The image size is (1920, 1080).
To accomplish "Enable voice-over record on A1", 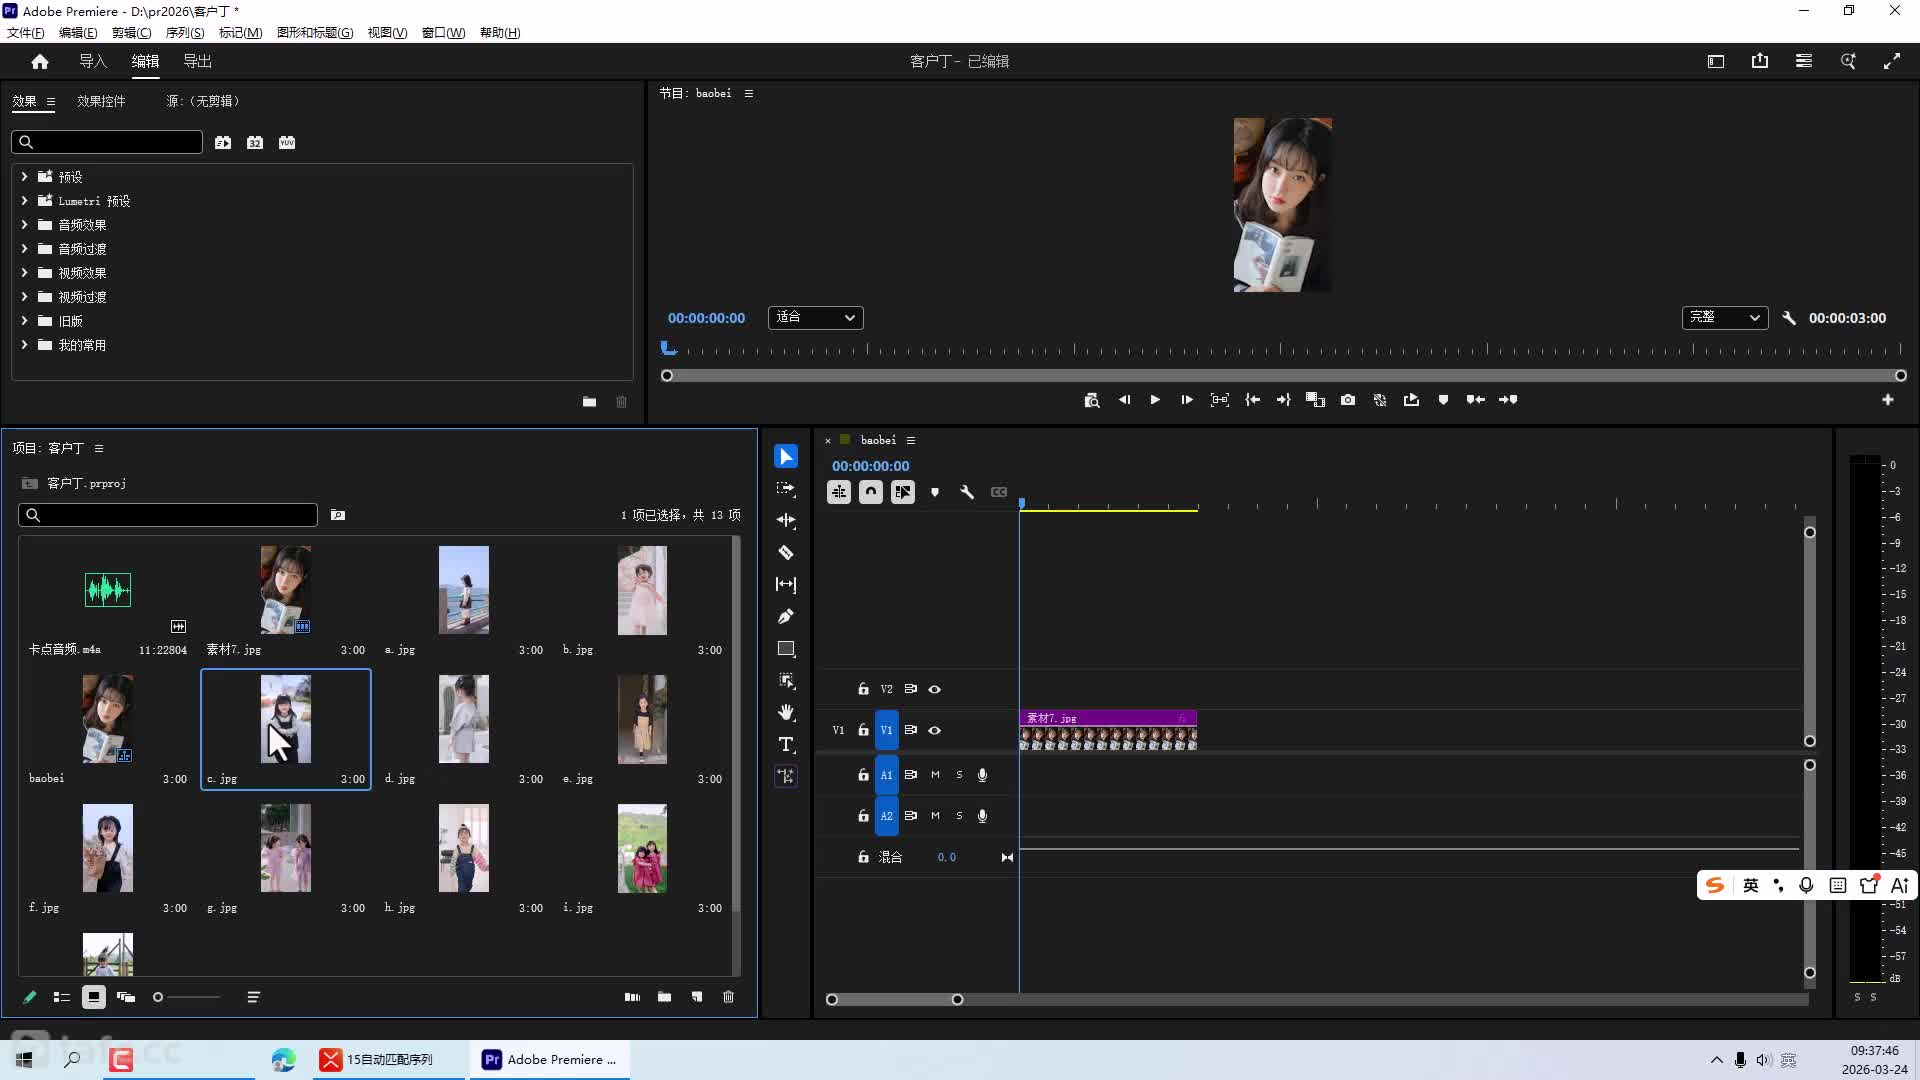I will [982, 775].
